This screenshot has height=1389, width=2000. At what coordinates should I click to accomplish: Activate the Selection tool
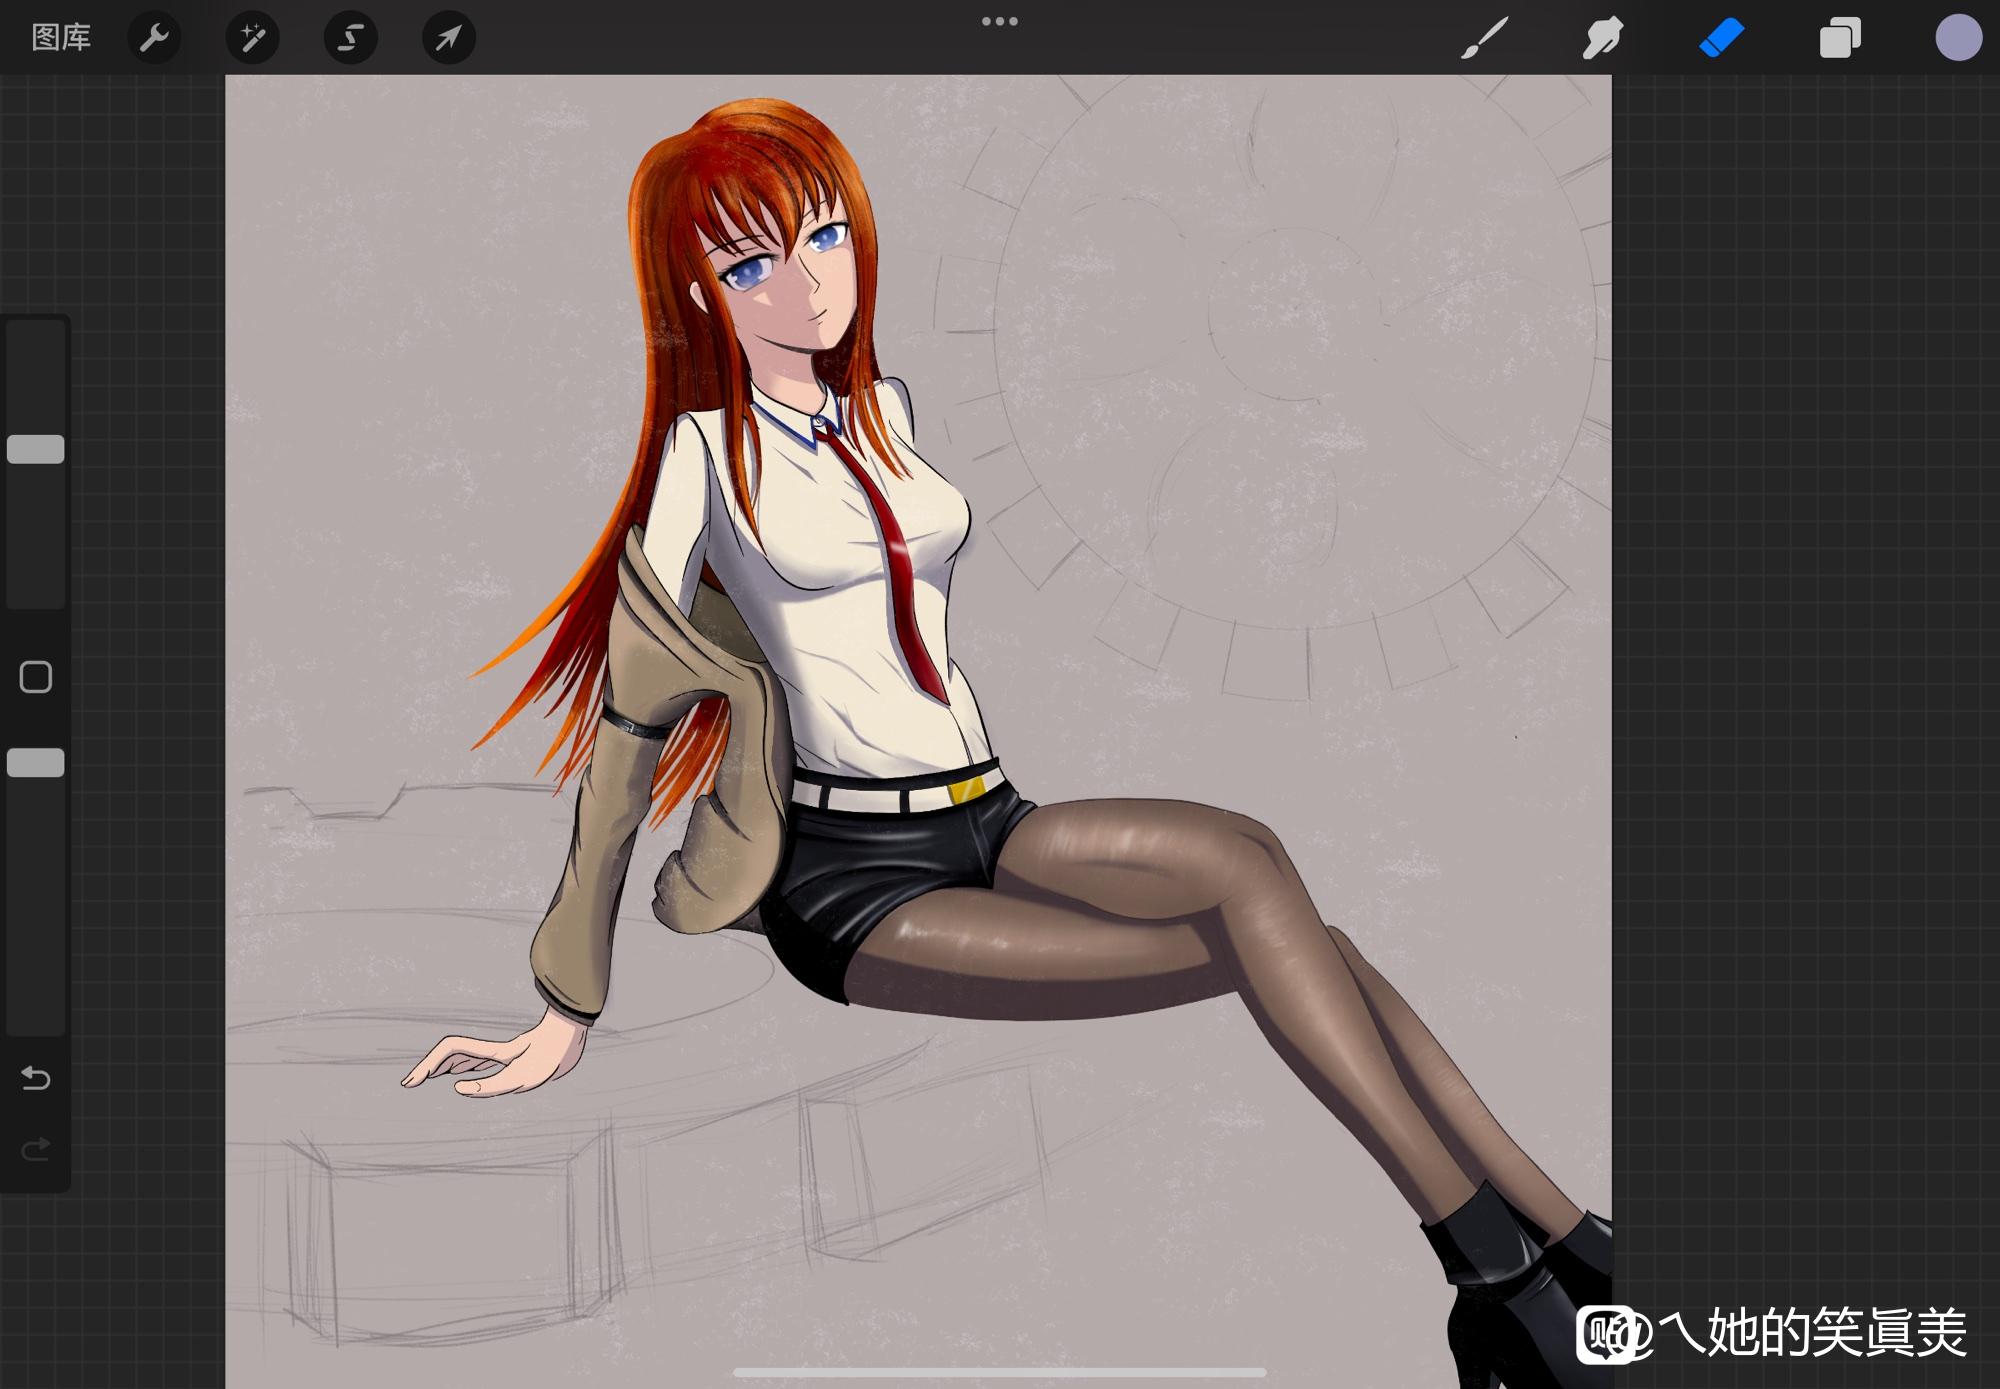pos(350,38)
